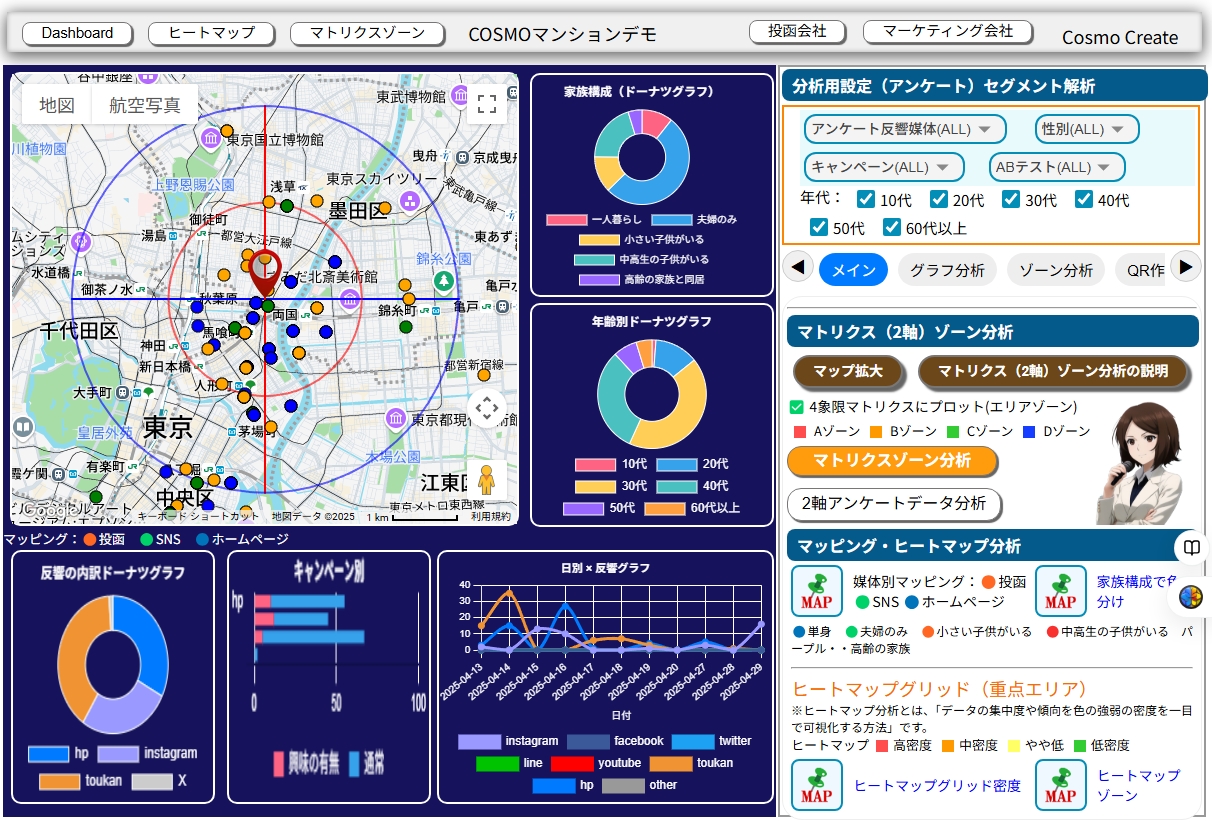The height and width of the screenshot is (823, 1212).
Task: Click the red location pin on the map
Action: point(264,272)
